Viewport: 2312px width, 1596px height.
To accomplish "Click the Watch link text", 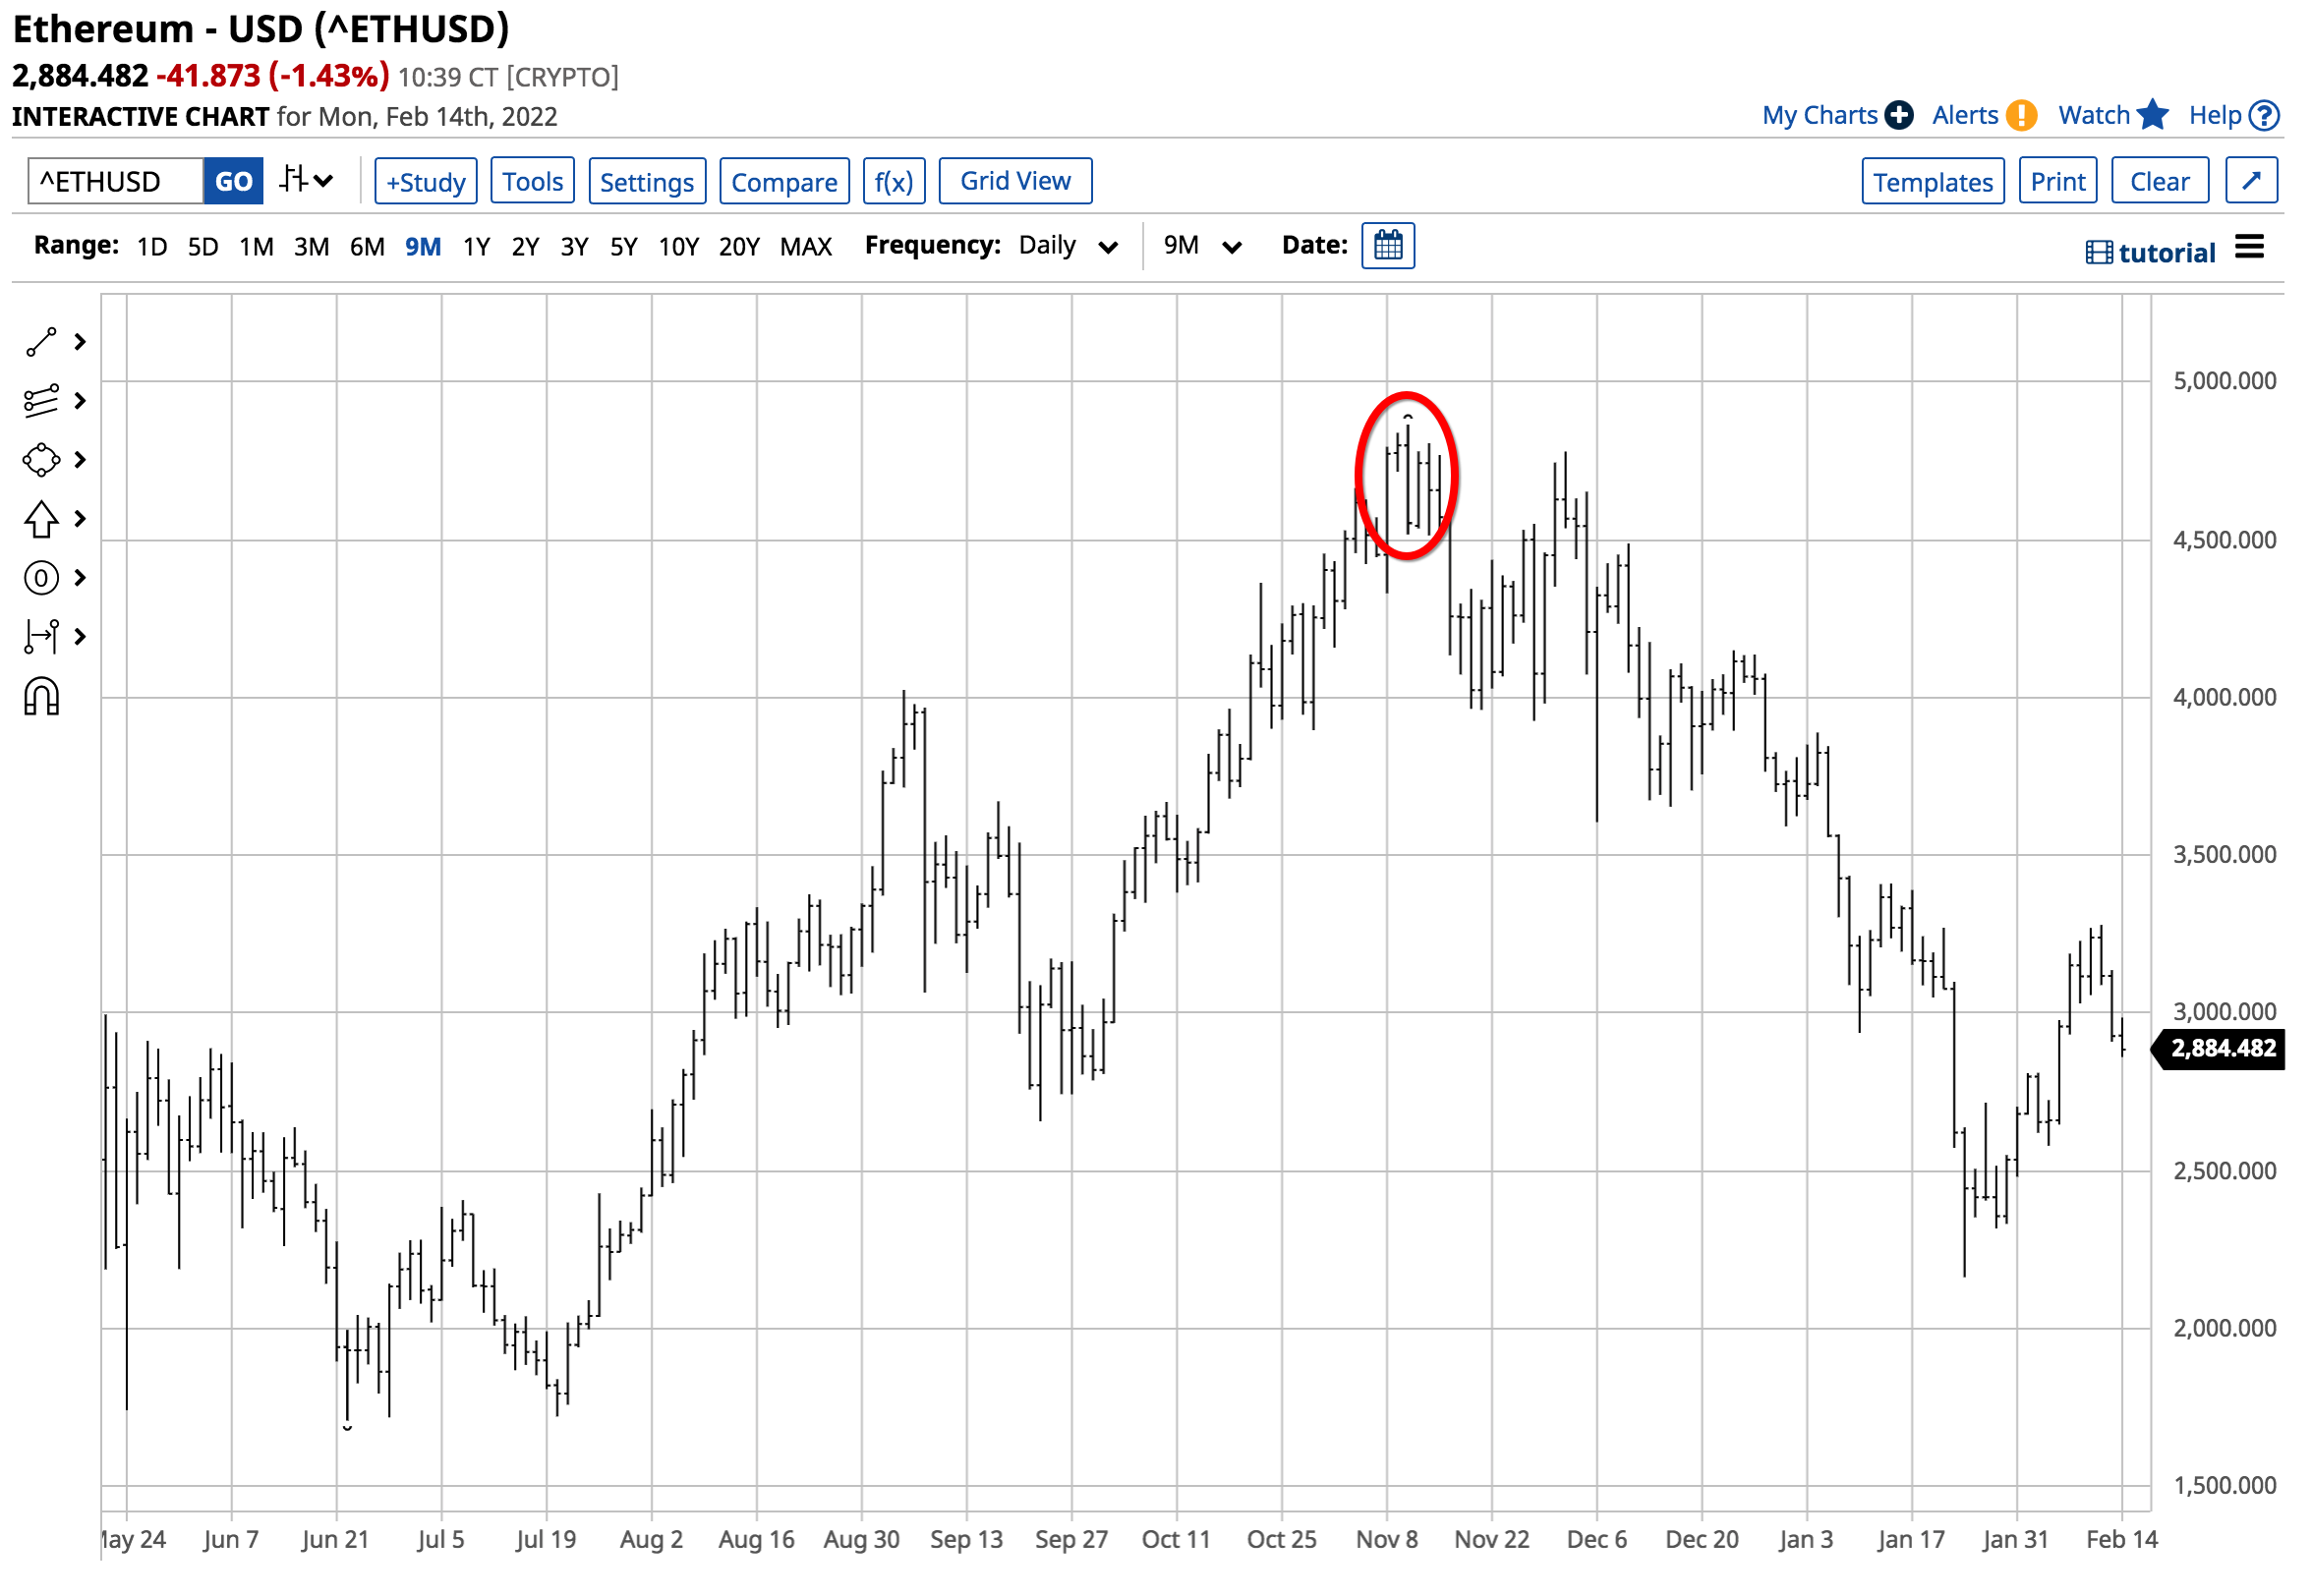I will tap(2093, 115).
